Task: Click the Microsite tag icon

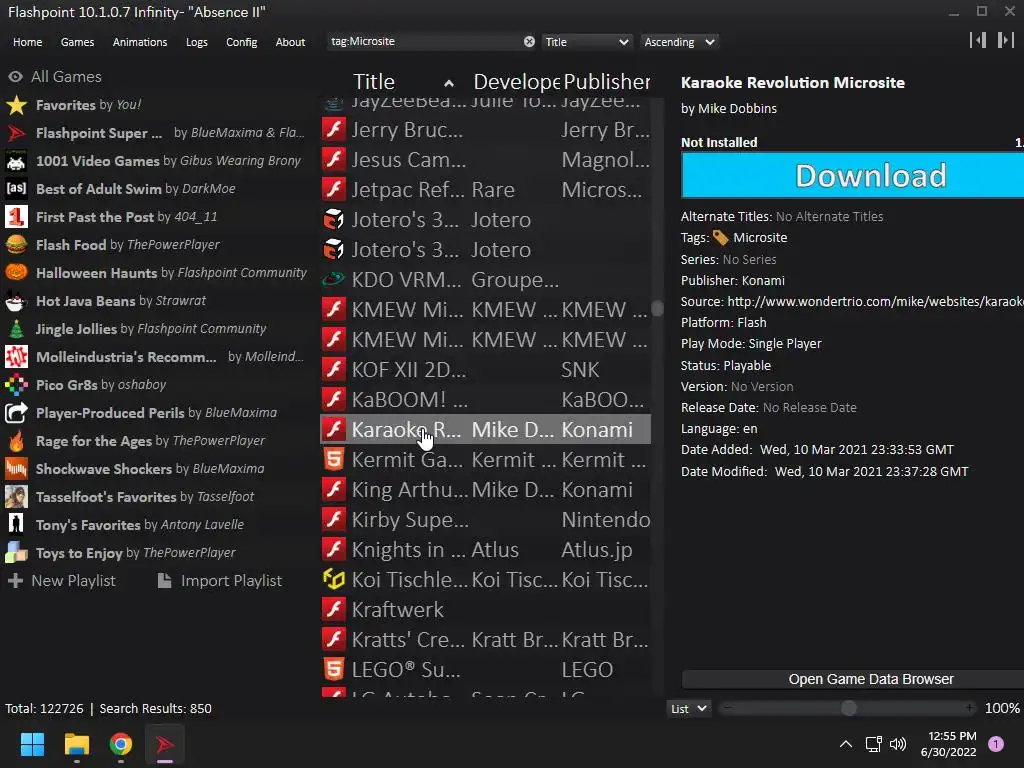Action: point(720,238)
